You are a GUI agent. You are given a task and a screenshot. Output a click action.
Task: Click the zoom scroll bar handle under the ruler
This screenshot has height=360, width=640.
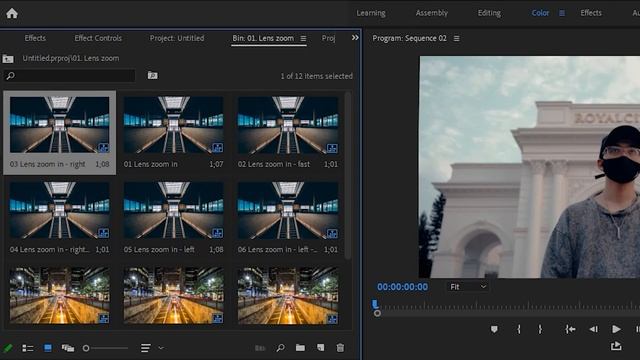coord(377,313)
